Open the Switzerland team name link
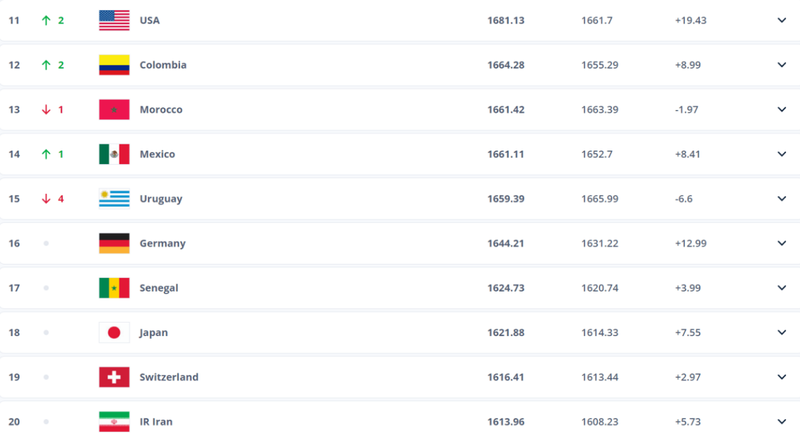The height and width of the screenshot is (438, 800). pos(169,377)
